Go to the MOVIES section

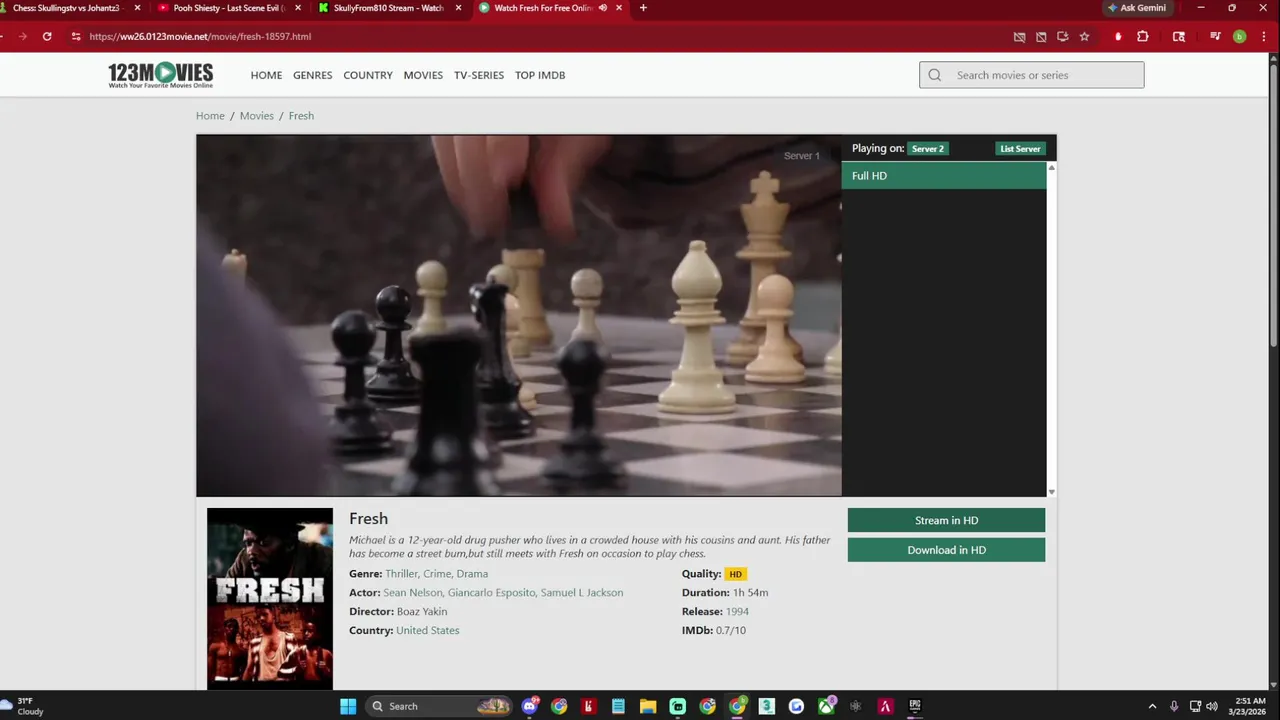[x=423, y=75]
